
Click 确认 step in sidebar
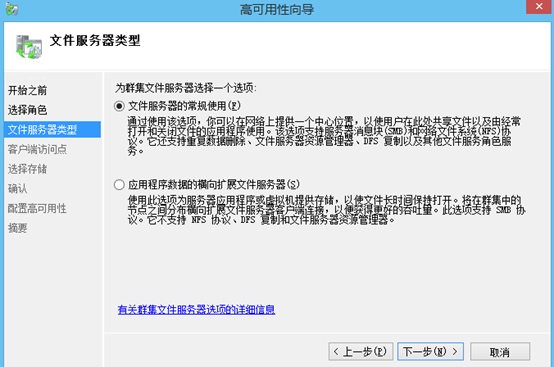(x=17, y=189)
